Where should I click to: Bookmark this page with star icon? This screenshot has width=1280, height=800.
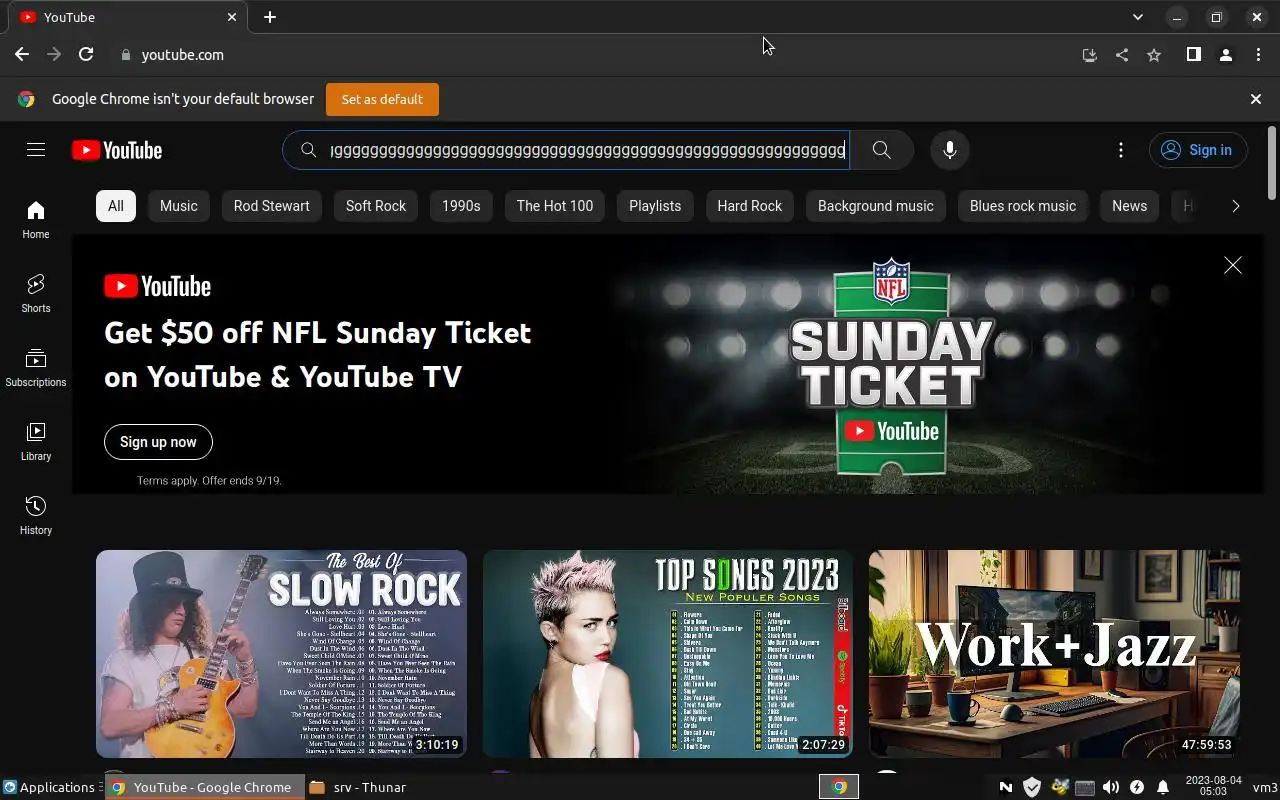pos(1154,55)
